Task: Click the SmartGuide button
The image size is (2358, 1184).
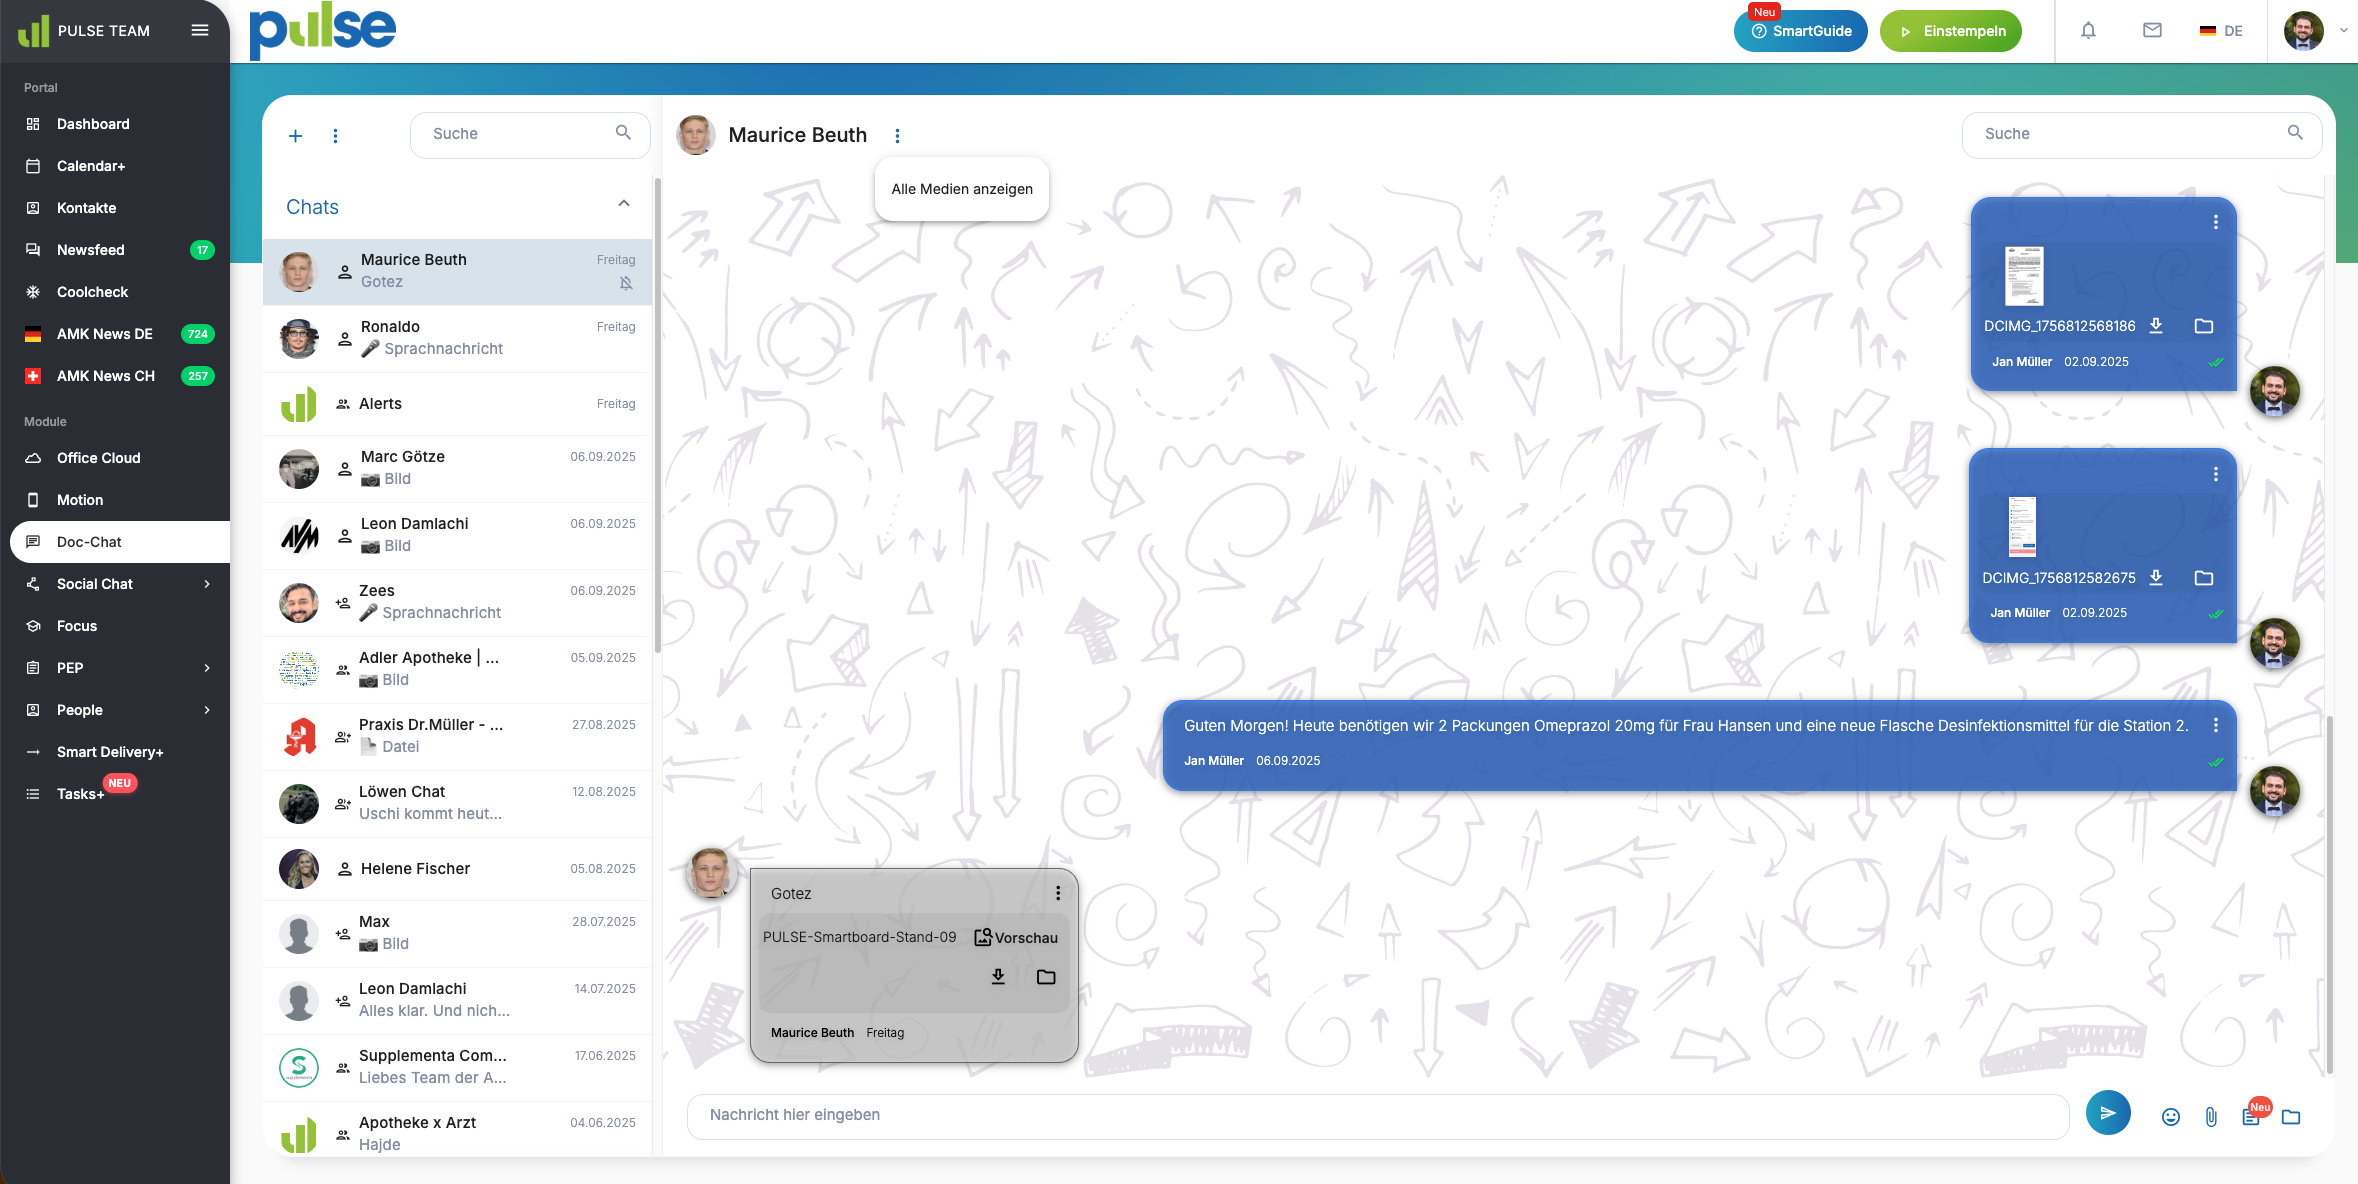Action: coord(1800,31)
